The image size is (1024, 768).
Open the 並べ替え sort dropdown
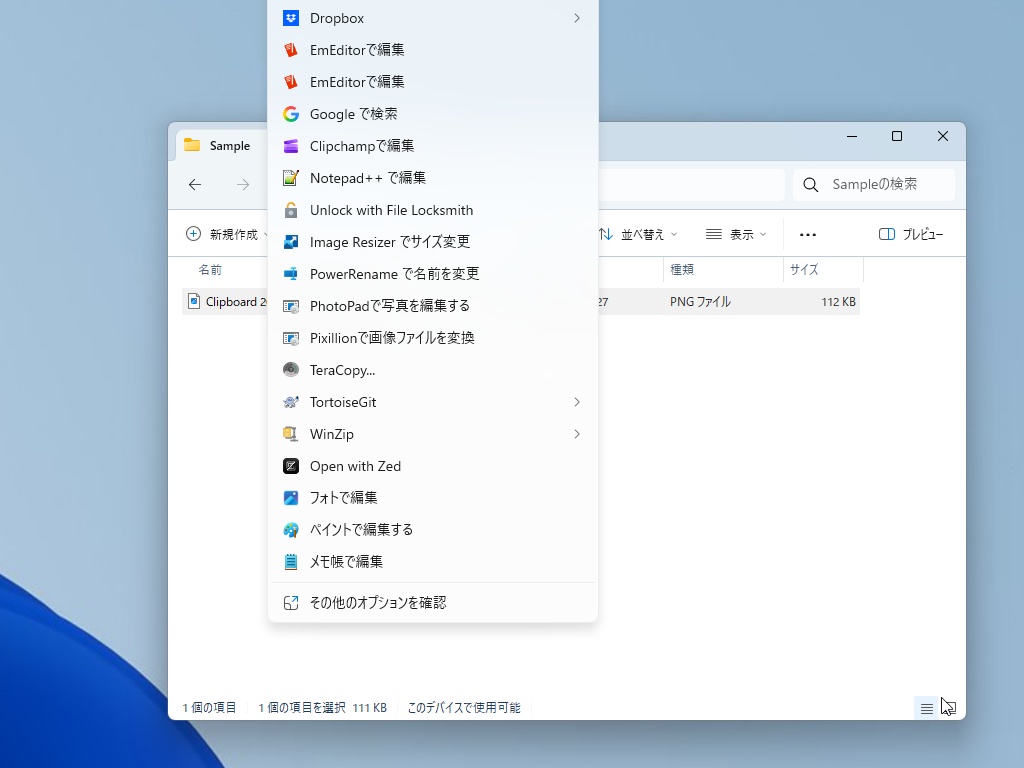(x=638, y=234)
